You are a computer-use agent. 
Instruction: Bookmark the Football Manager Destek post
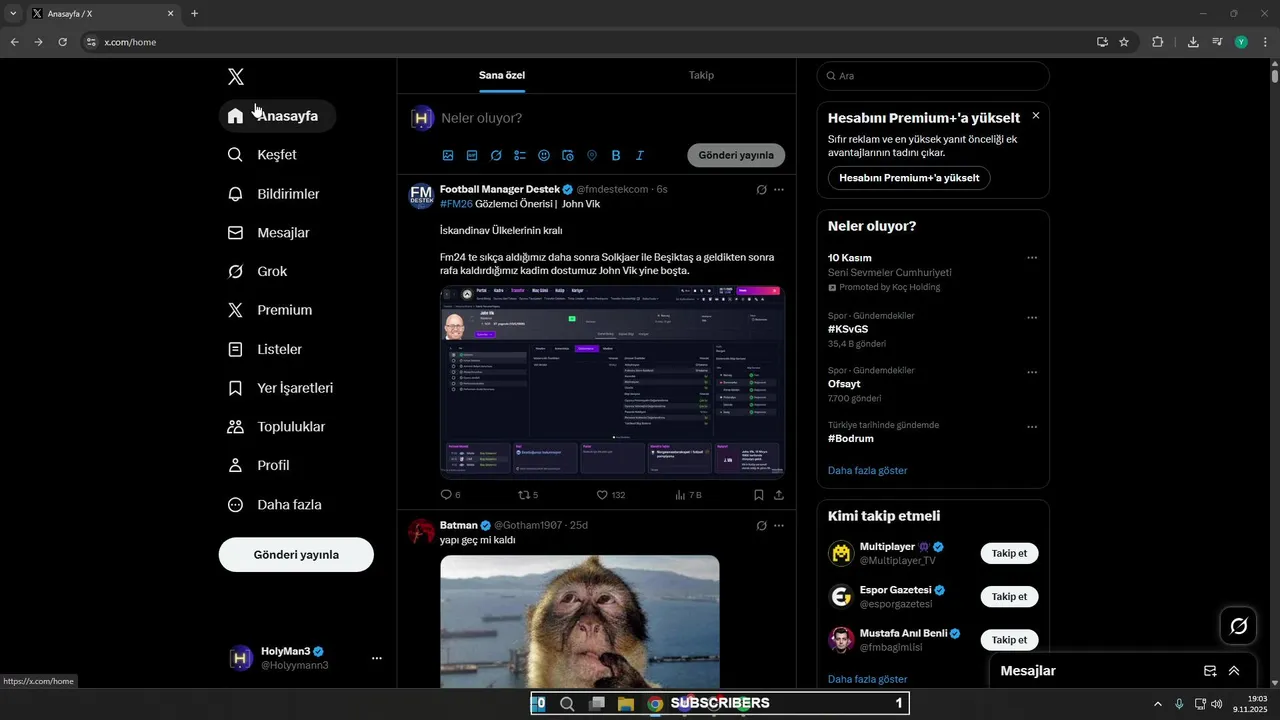tap(759, 495)
